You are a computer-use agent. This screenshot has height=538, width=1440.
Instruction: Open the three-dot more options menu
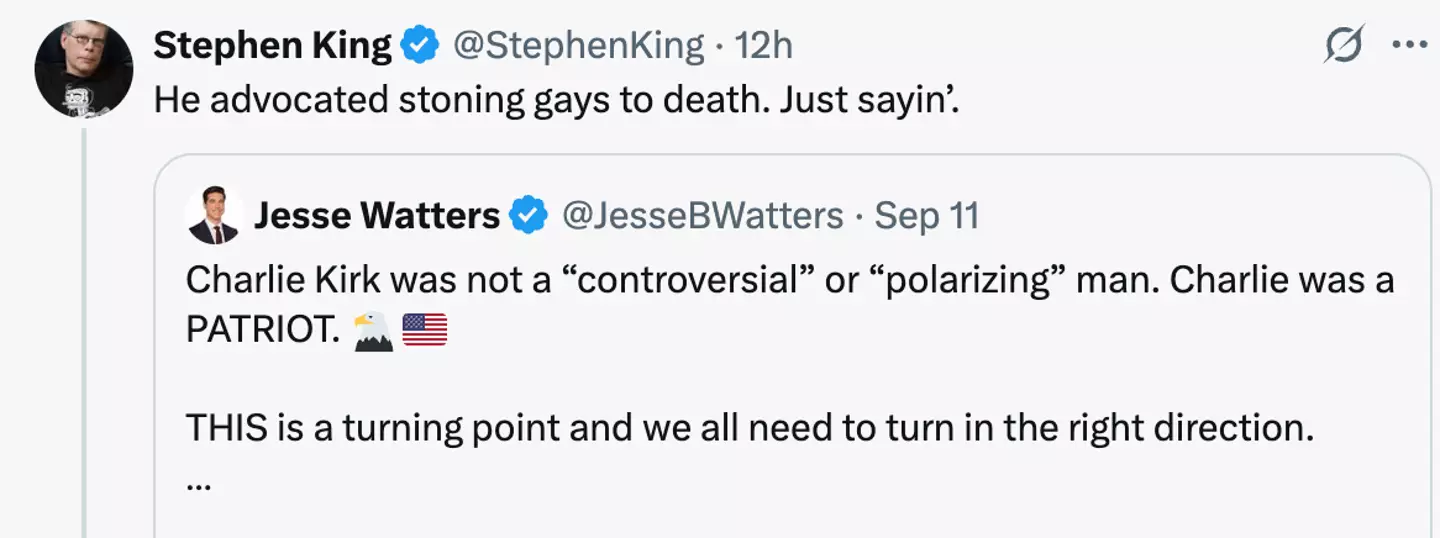[1409, 46]
